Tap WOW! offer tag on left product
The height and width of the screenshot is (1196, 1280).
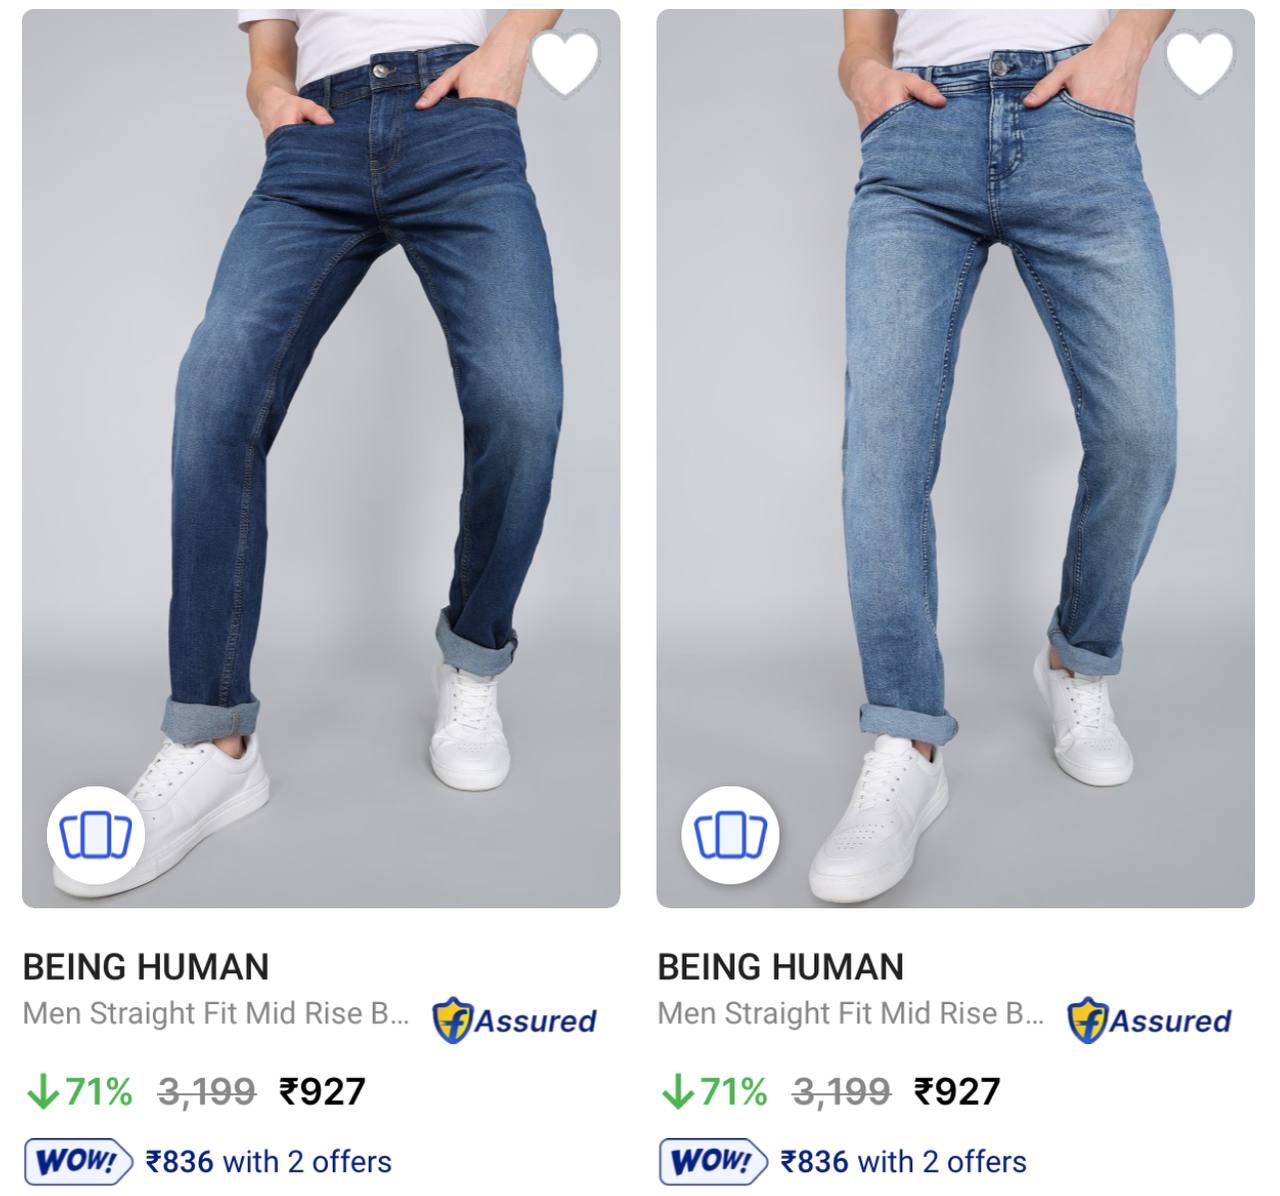(77, 1162)
